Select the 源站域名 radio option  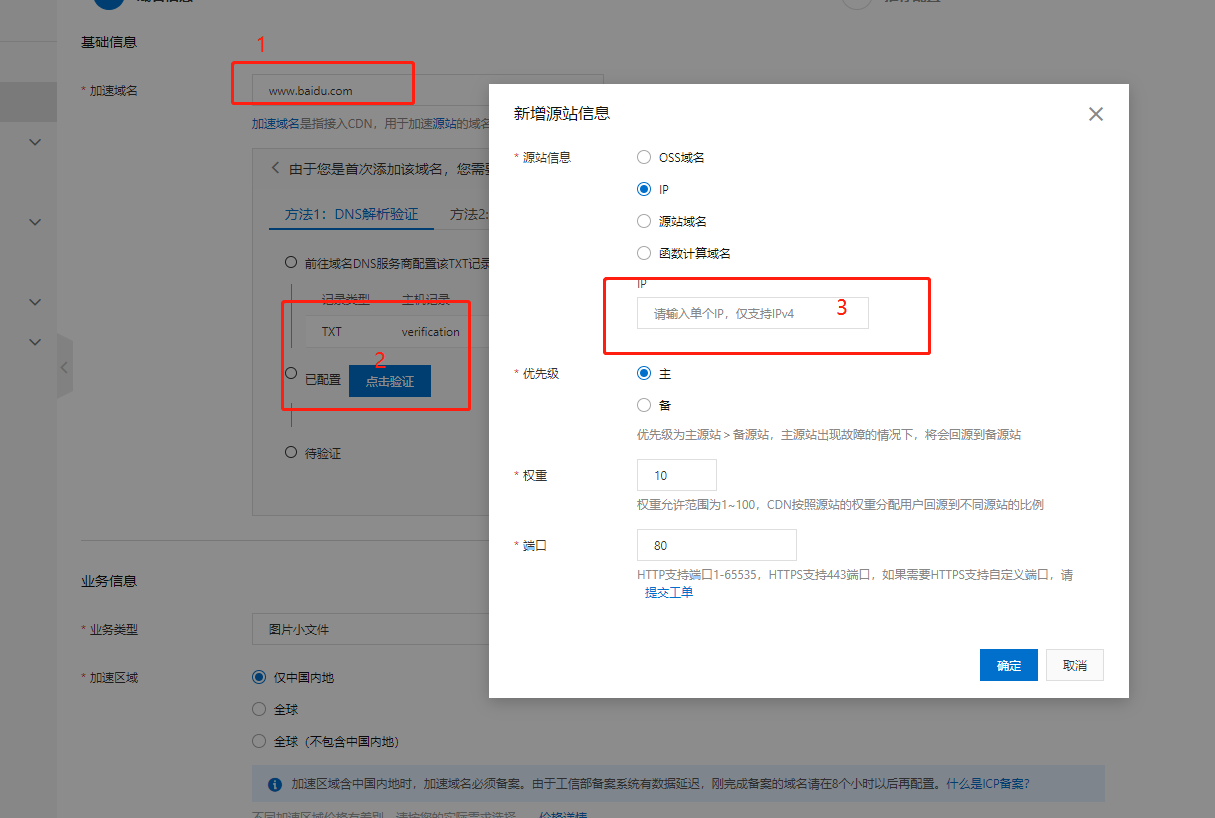(x=644, y=221)
